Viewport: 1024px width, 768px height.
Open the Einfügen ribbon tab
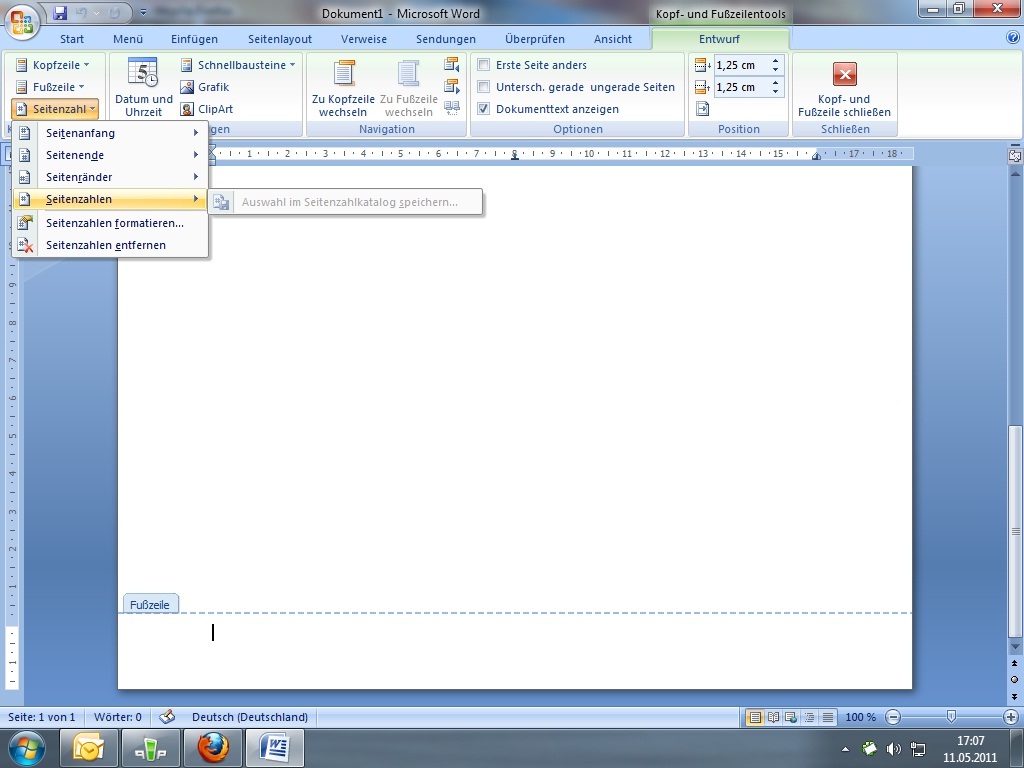pos(195,39)
